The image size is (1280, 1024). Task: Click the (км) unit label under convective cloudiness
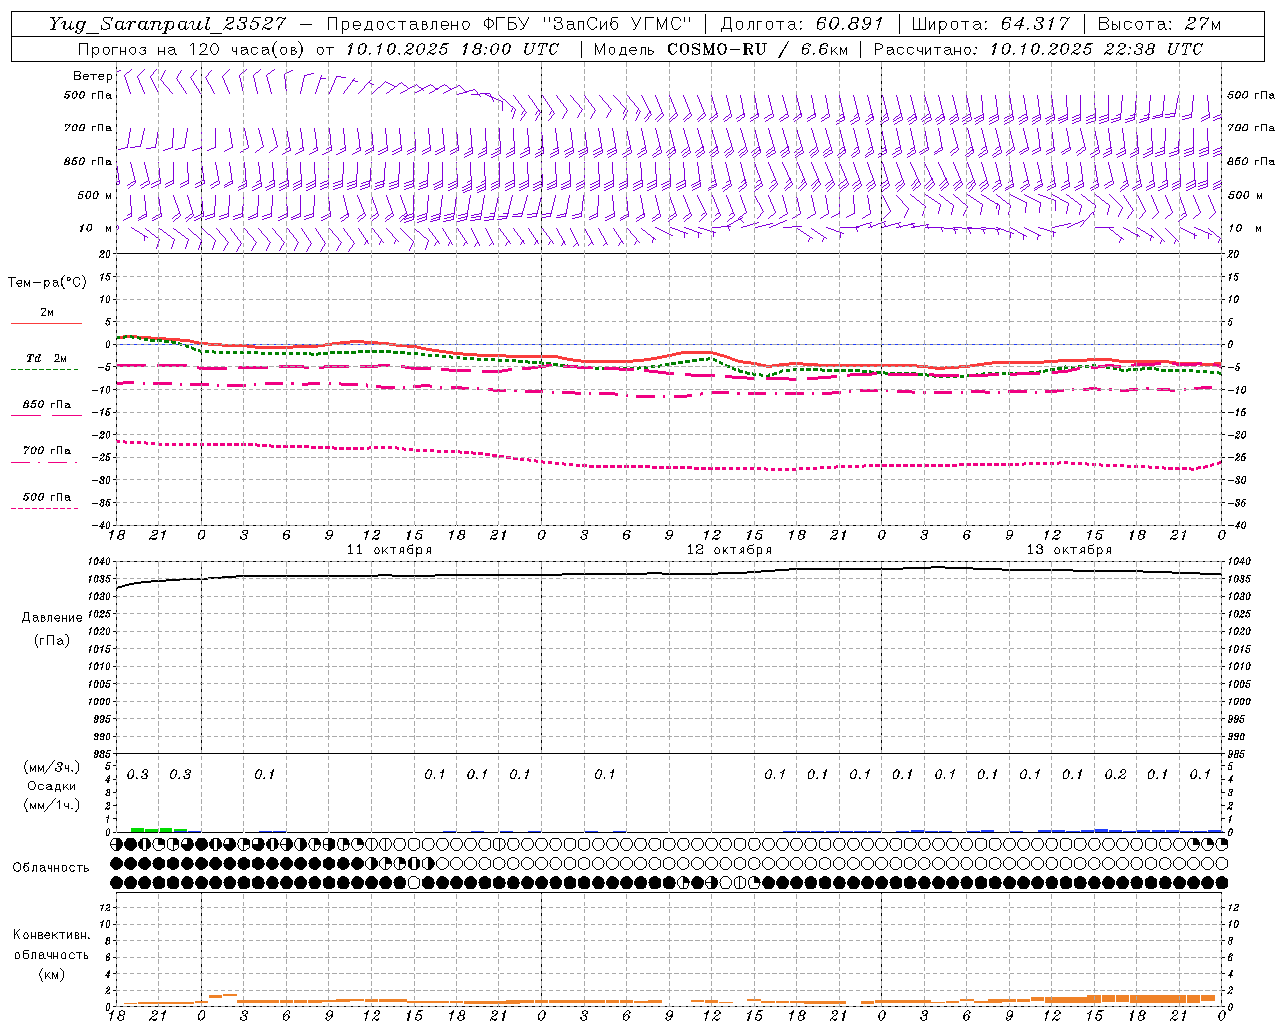pos(52,975)
